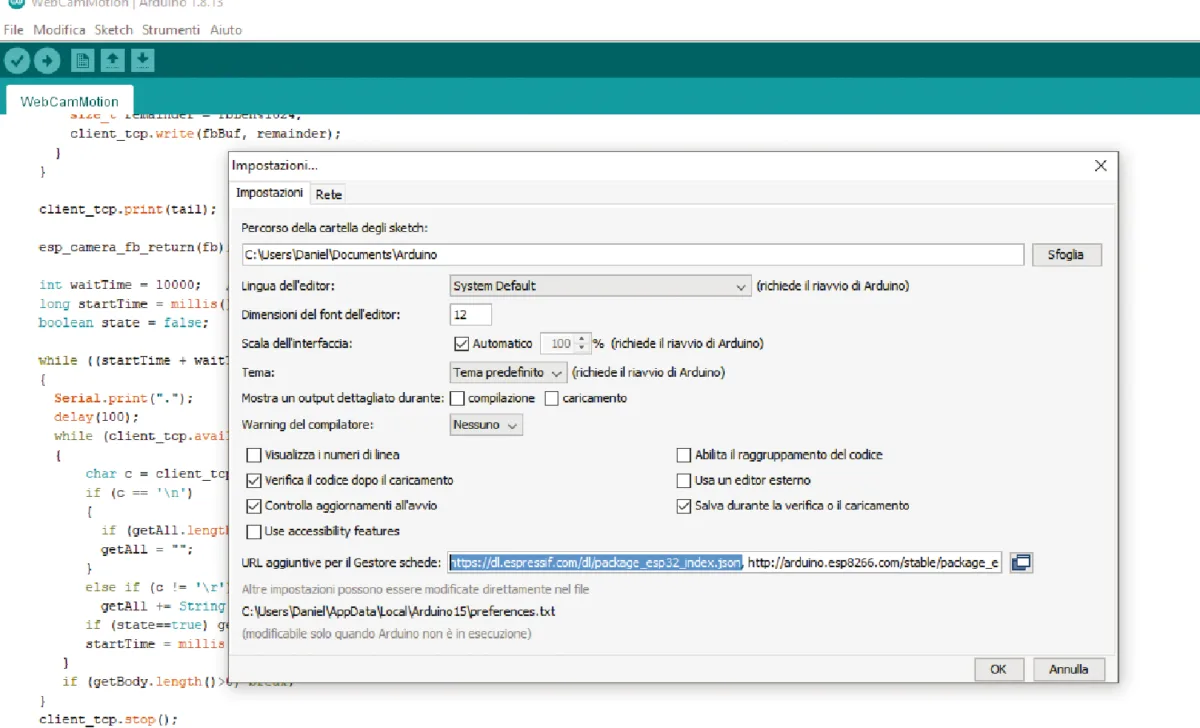Create a new sketch with New icon

83,62
